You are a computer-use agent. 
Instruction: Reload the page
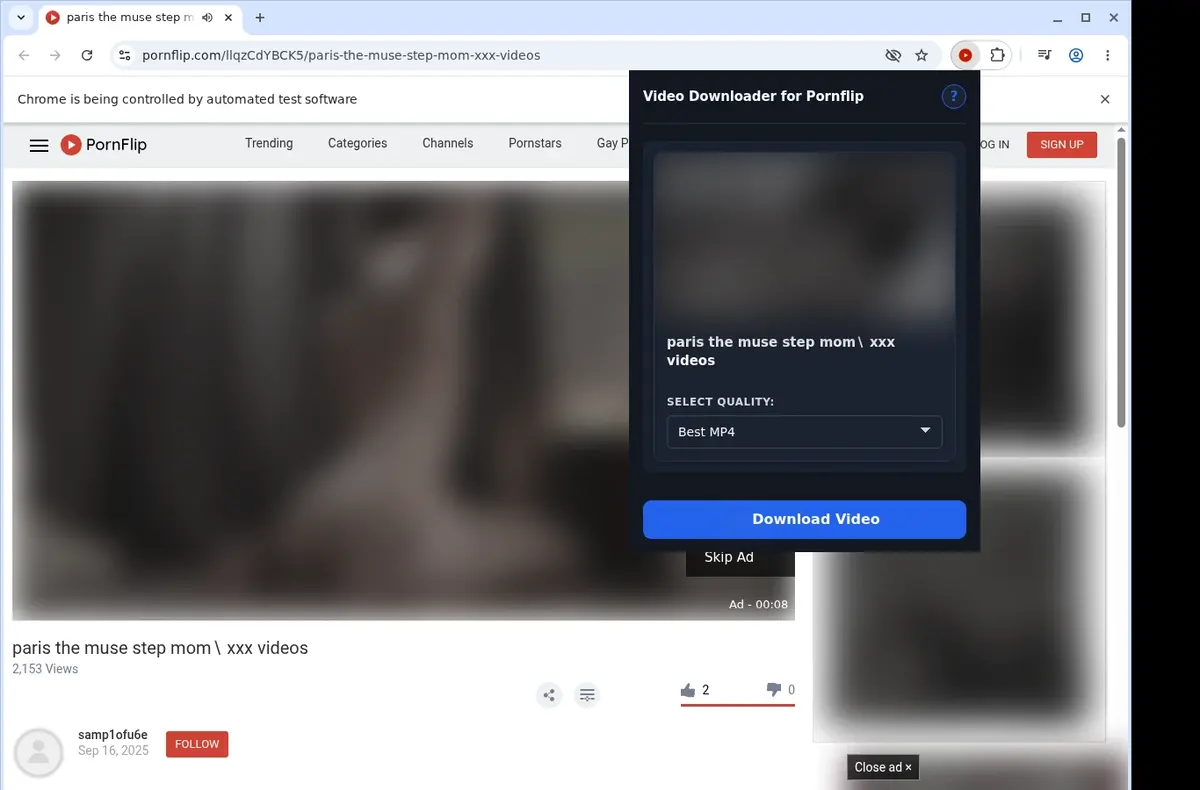[x=87, y=56]
